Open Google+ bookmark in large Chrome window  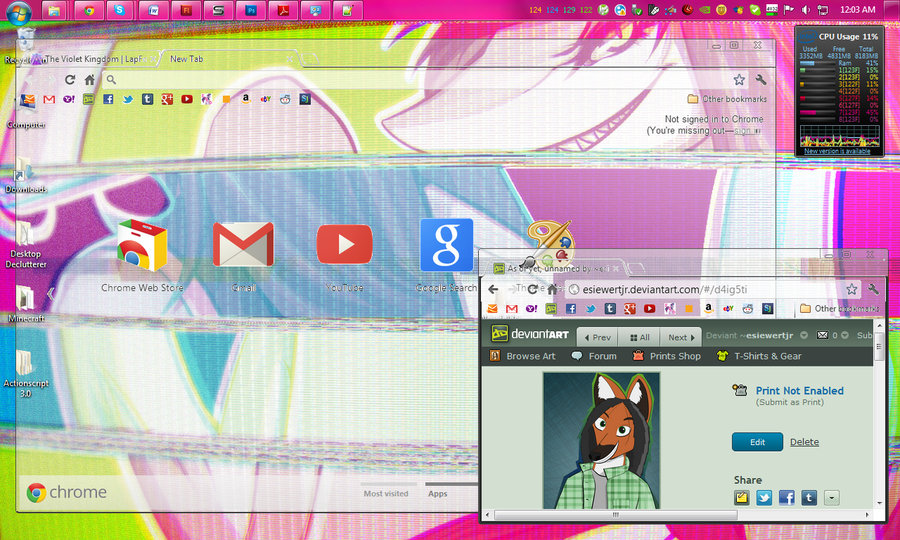tap(167, 99)
